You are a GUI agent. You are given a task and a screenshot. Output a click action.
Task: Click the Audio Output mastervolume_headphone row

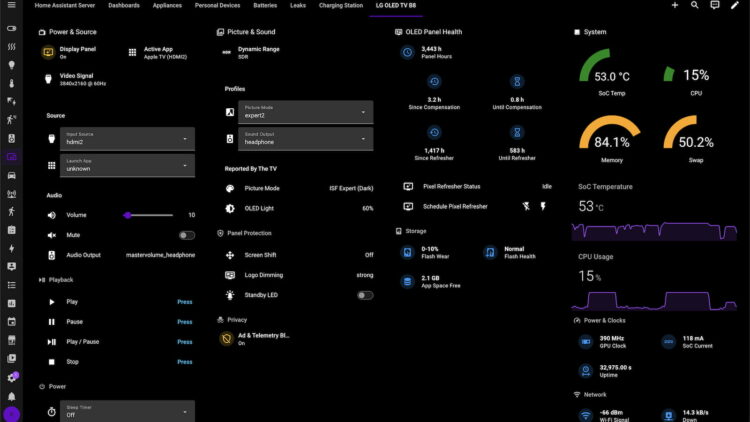point(121,255)
